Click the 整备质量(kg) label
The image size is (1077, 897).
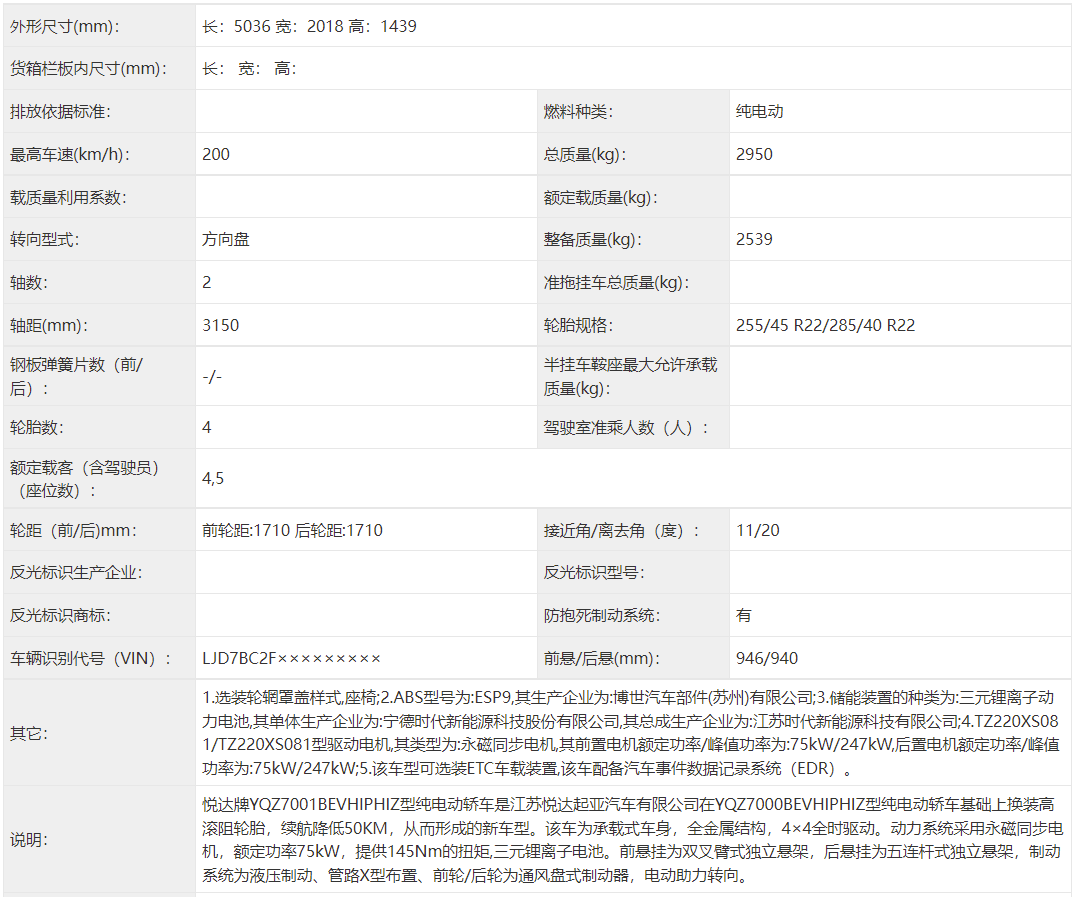click(x=593, y=240)
